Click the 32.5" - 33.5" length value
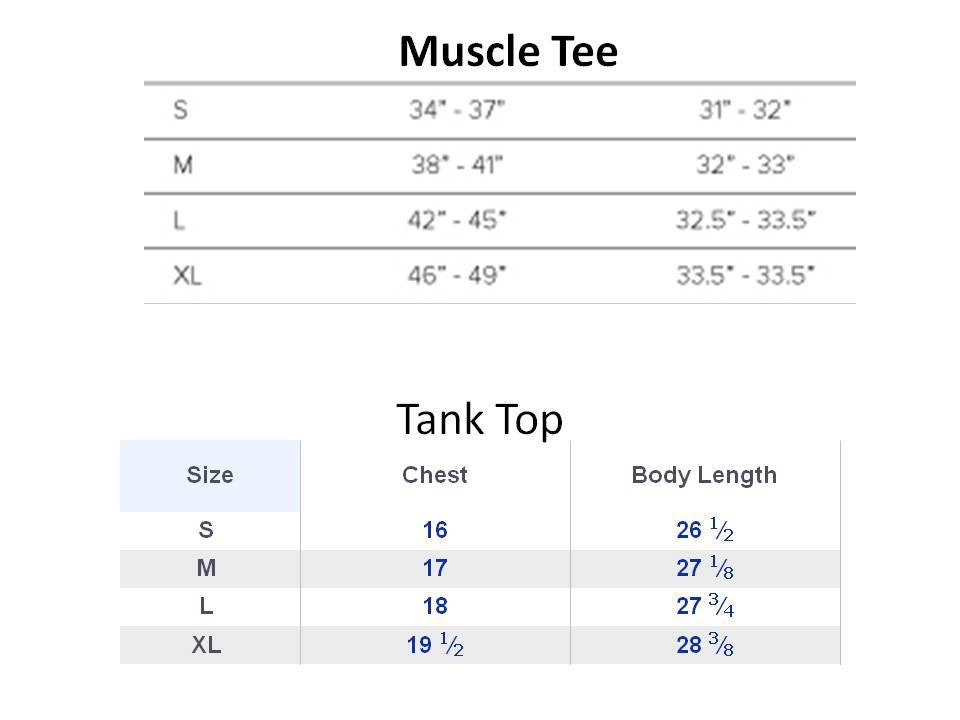Viewport: 960px width, 720px height. coord(746,220)
